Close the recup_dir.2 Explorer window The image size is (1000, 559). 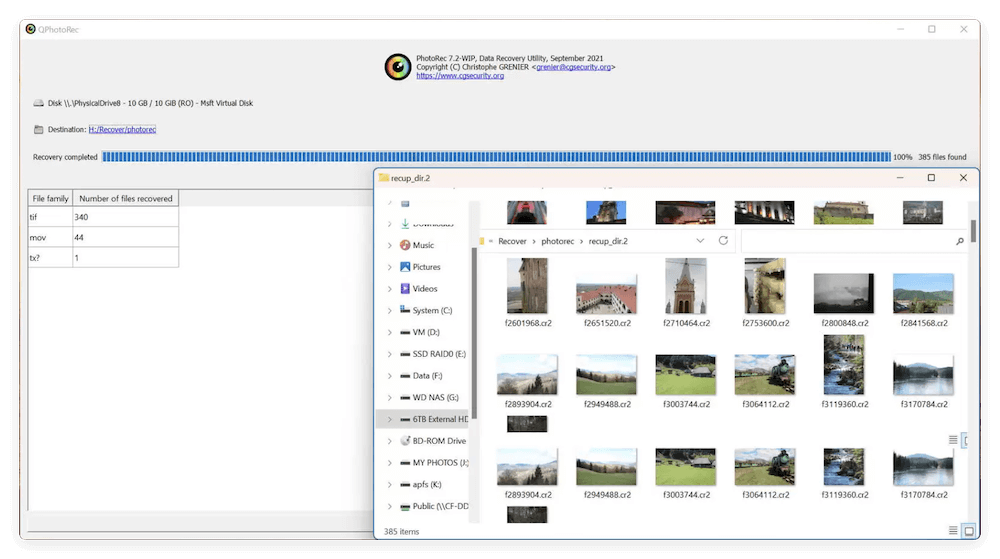coord(963,178)
